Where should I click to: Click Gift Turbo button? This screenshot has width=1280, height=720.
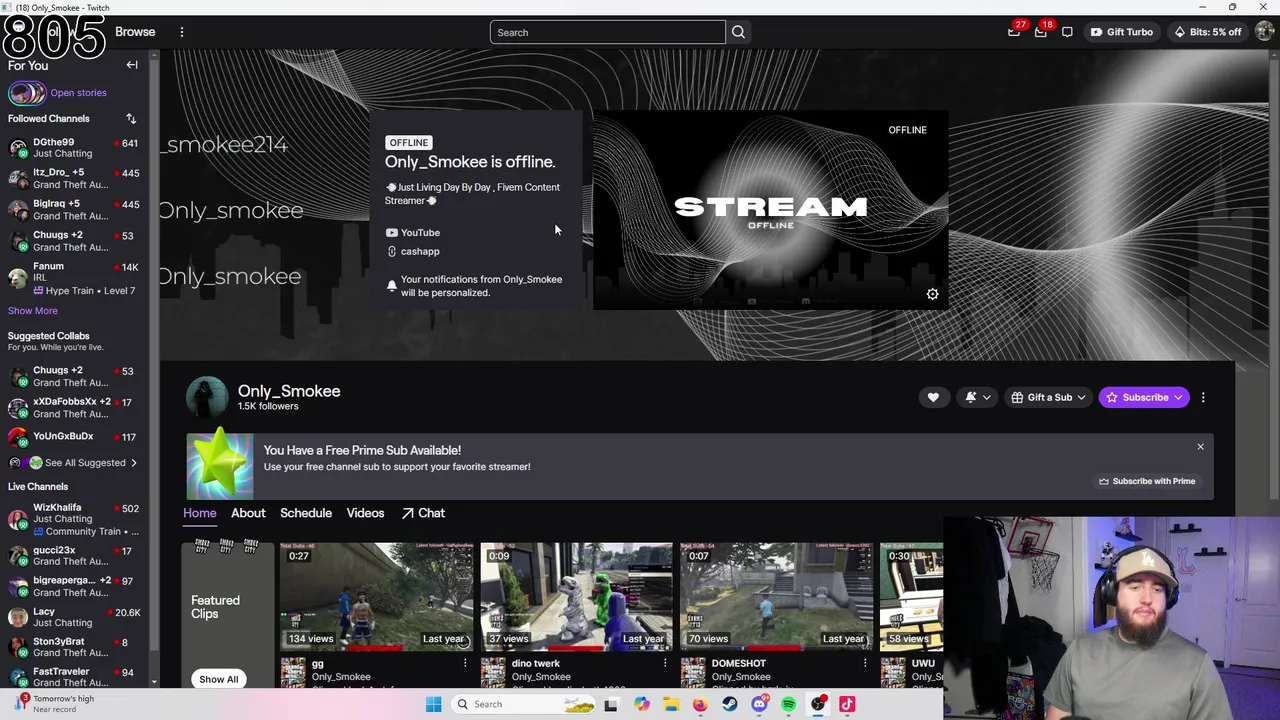(x=1121, y=32)
